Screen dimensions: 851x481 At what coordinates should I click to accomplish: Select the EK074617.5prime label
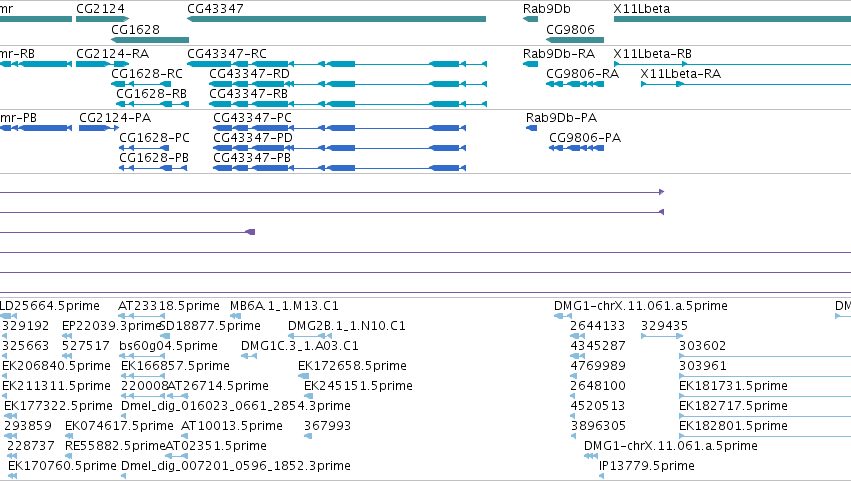(x=119, y=426)
